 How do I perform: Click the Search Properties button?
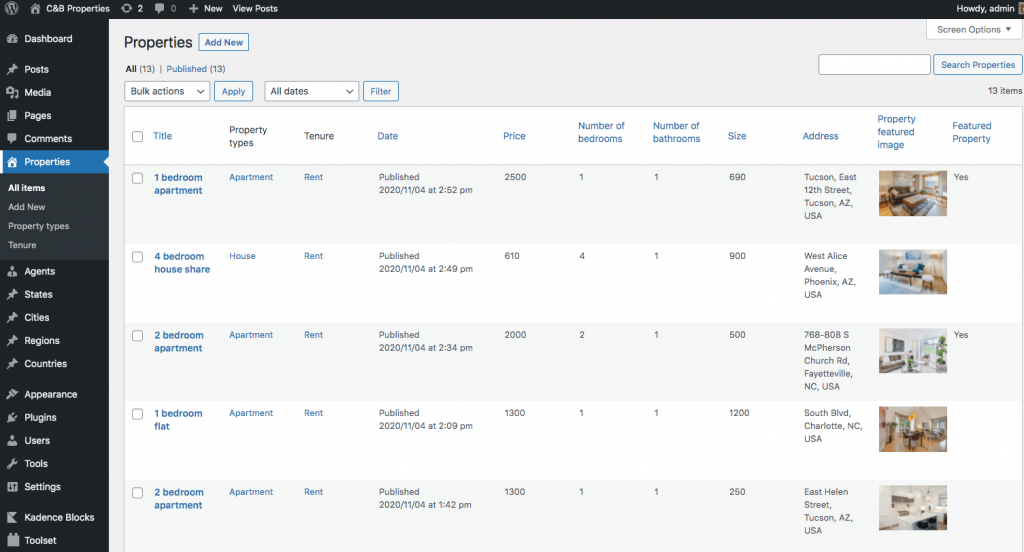(x=978, y=65)
